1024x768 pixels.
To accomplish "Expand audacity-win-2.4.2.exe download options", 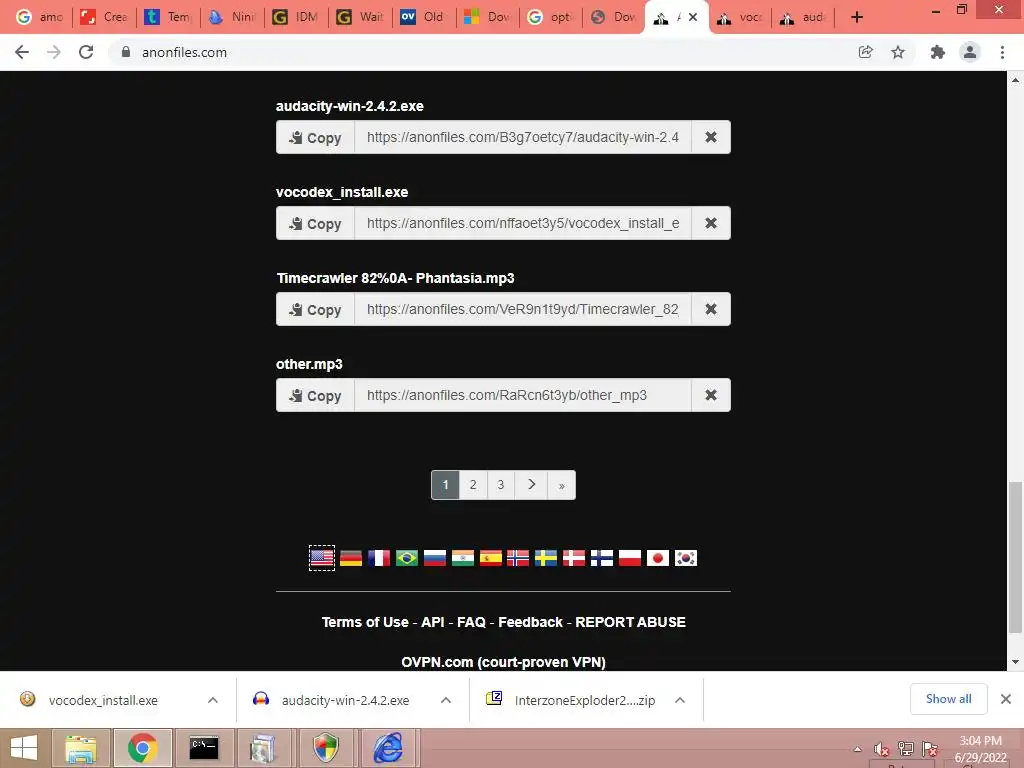I will 446,700.
